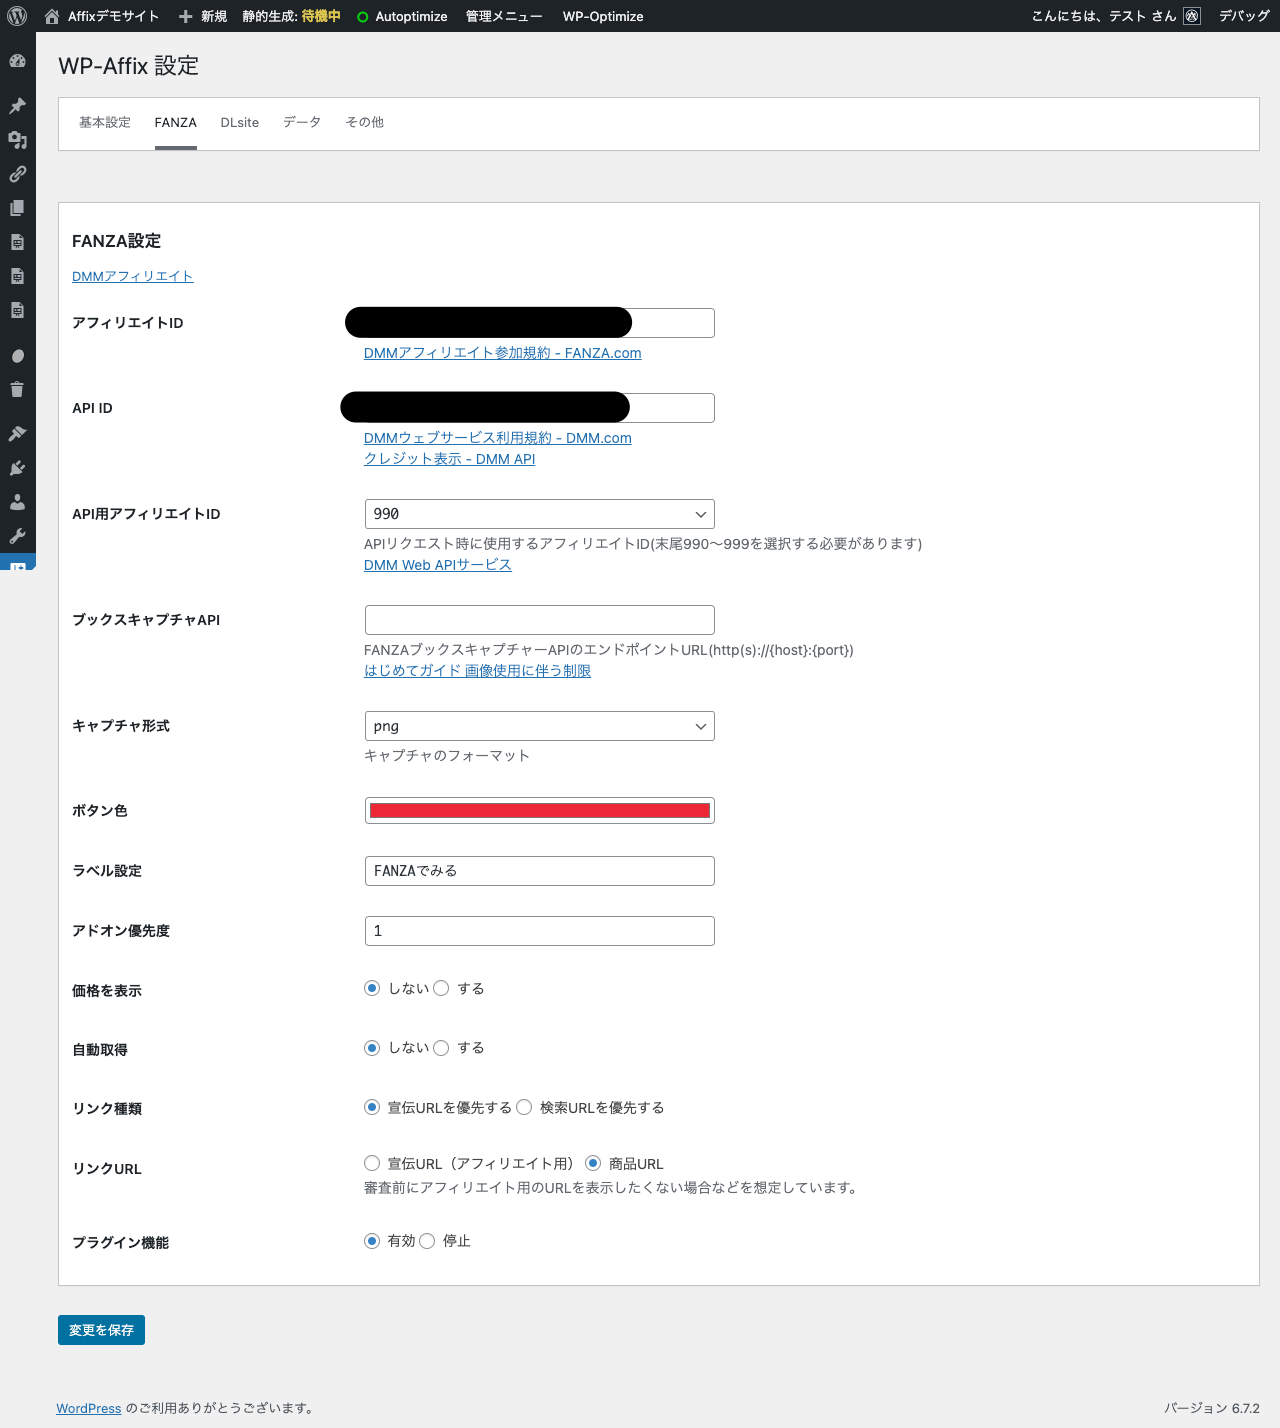Open the Links chain icon in sidebar

coord(17,174)
